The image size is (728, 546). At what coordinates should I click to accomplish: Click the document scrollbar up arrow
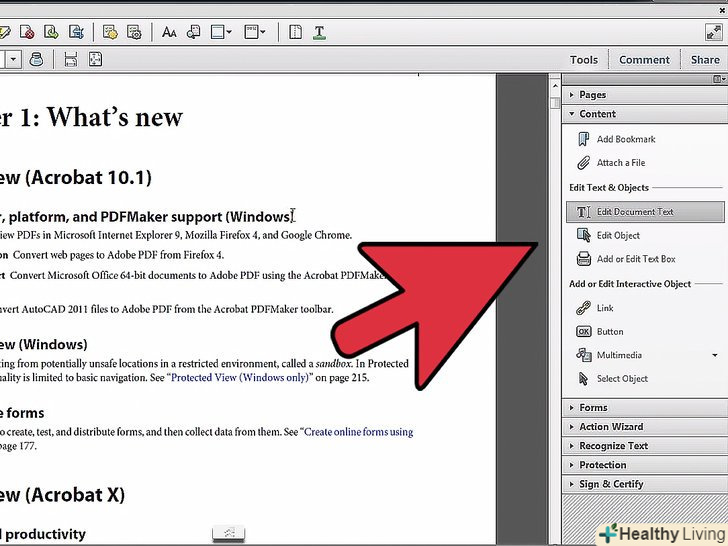coord(555,86)
